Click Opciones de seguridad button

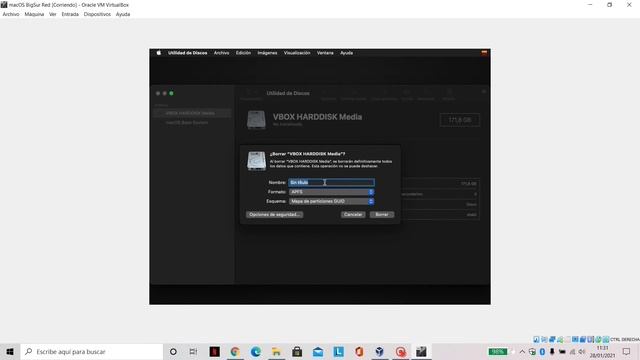[x=274, y=214]
